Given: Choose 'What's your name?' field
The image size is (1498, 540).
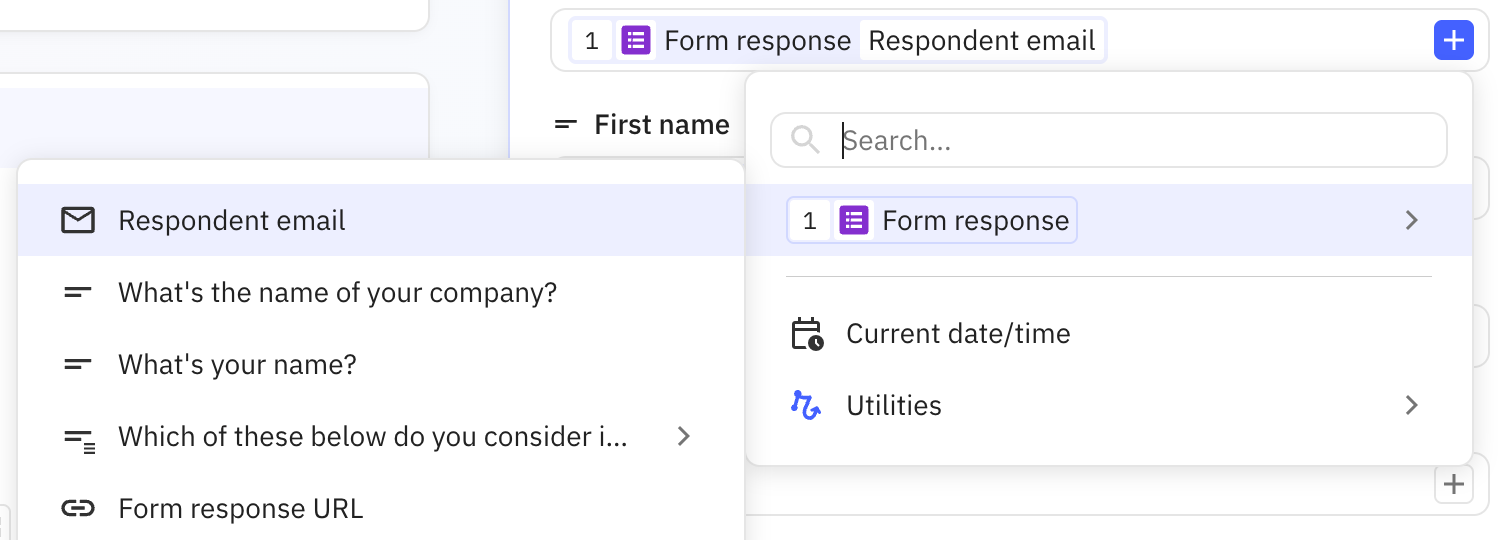Looking at the screenshot, I should [x=237, y=365].
